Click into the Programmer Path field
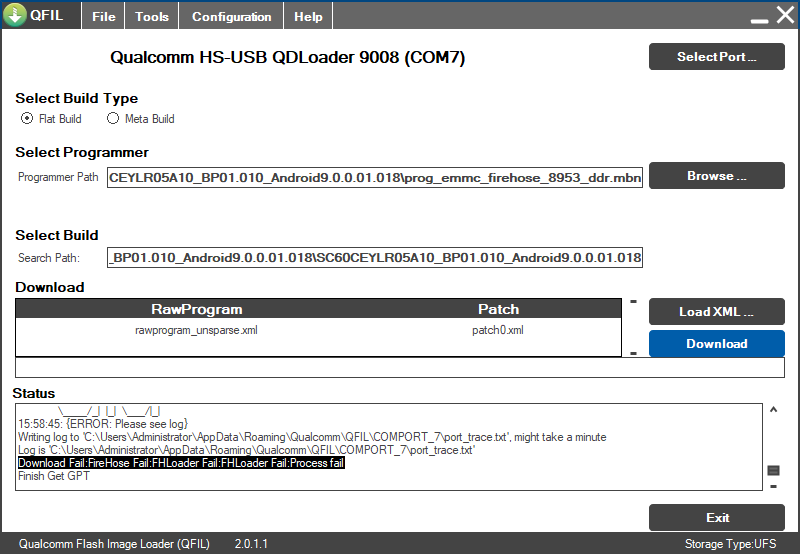 pos(374,178)
